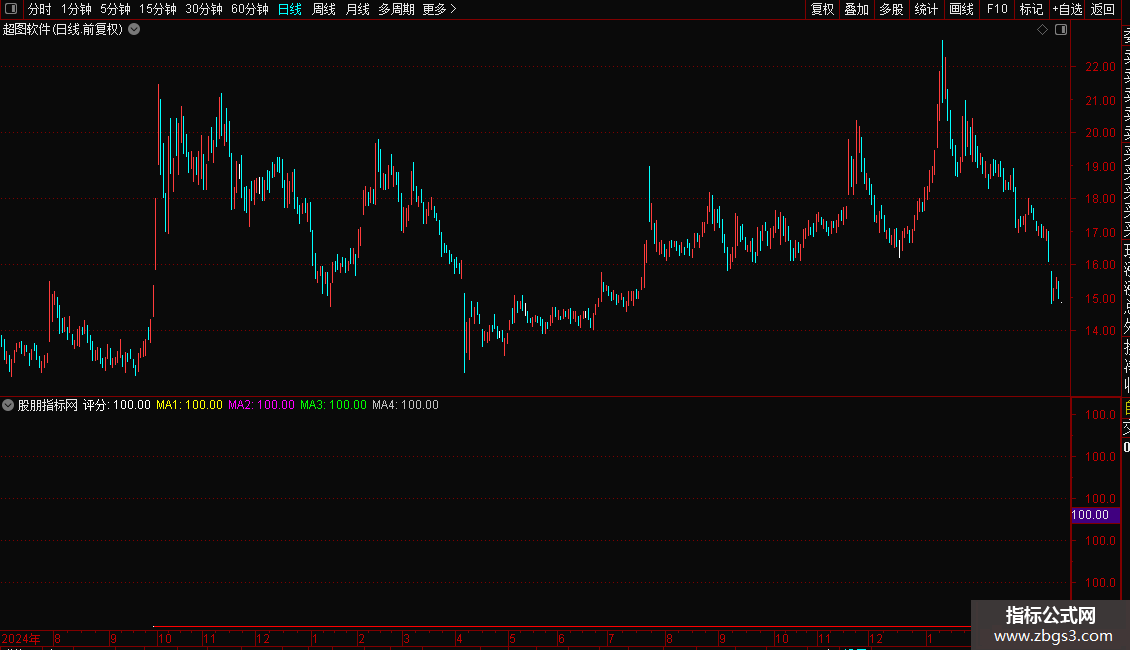The image size is (1130, 650).
Task: Click the 标记 mark button
Action: 1031,9
